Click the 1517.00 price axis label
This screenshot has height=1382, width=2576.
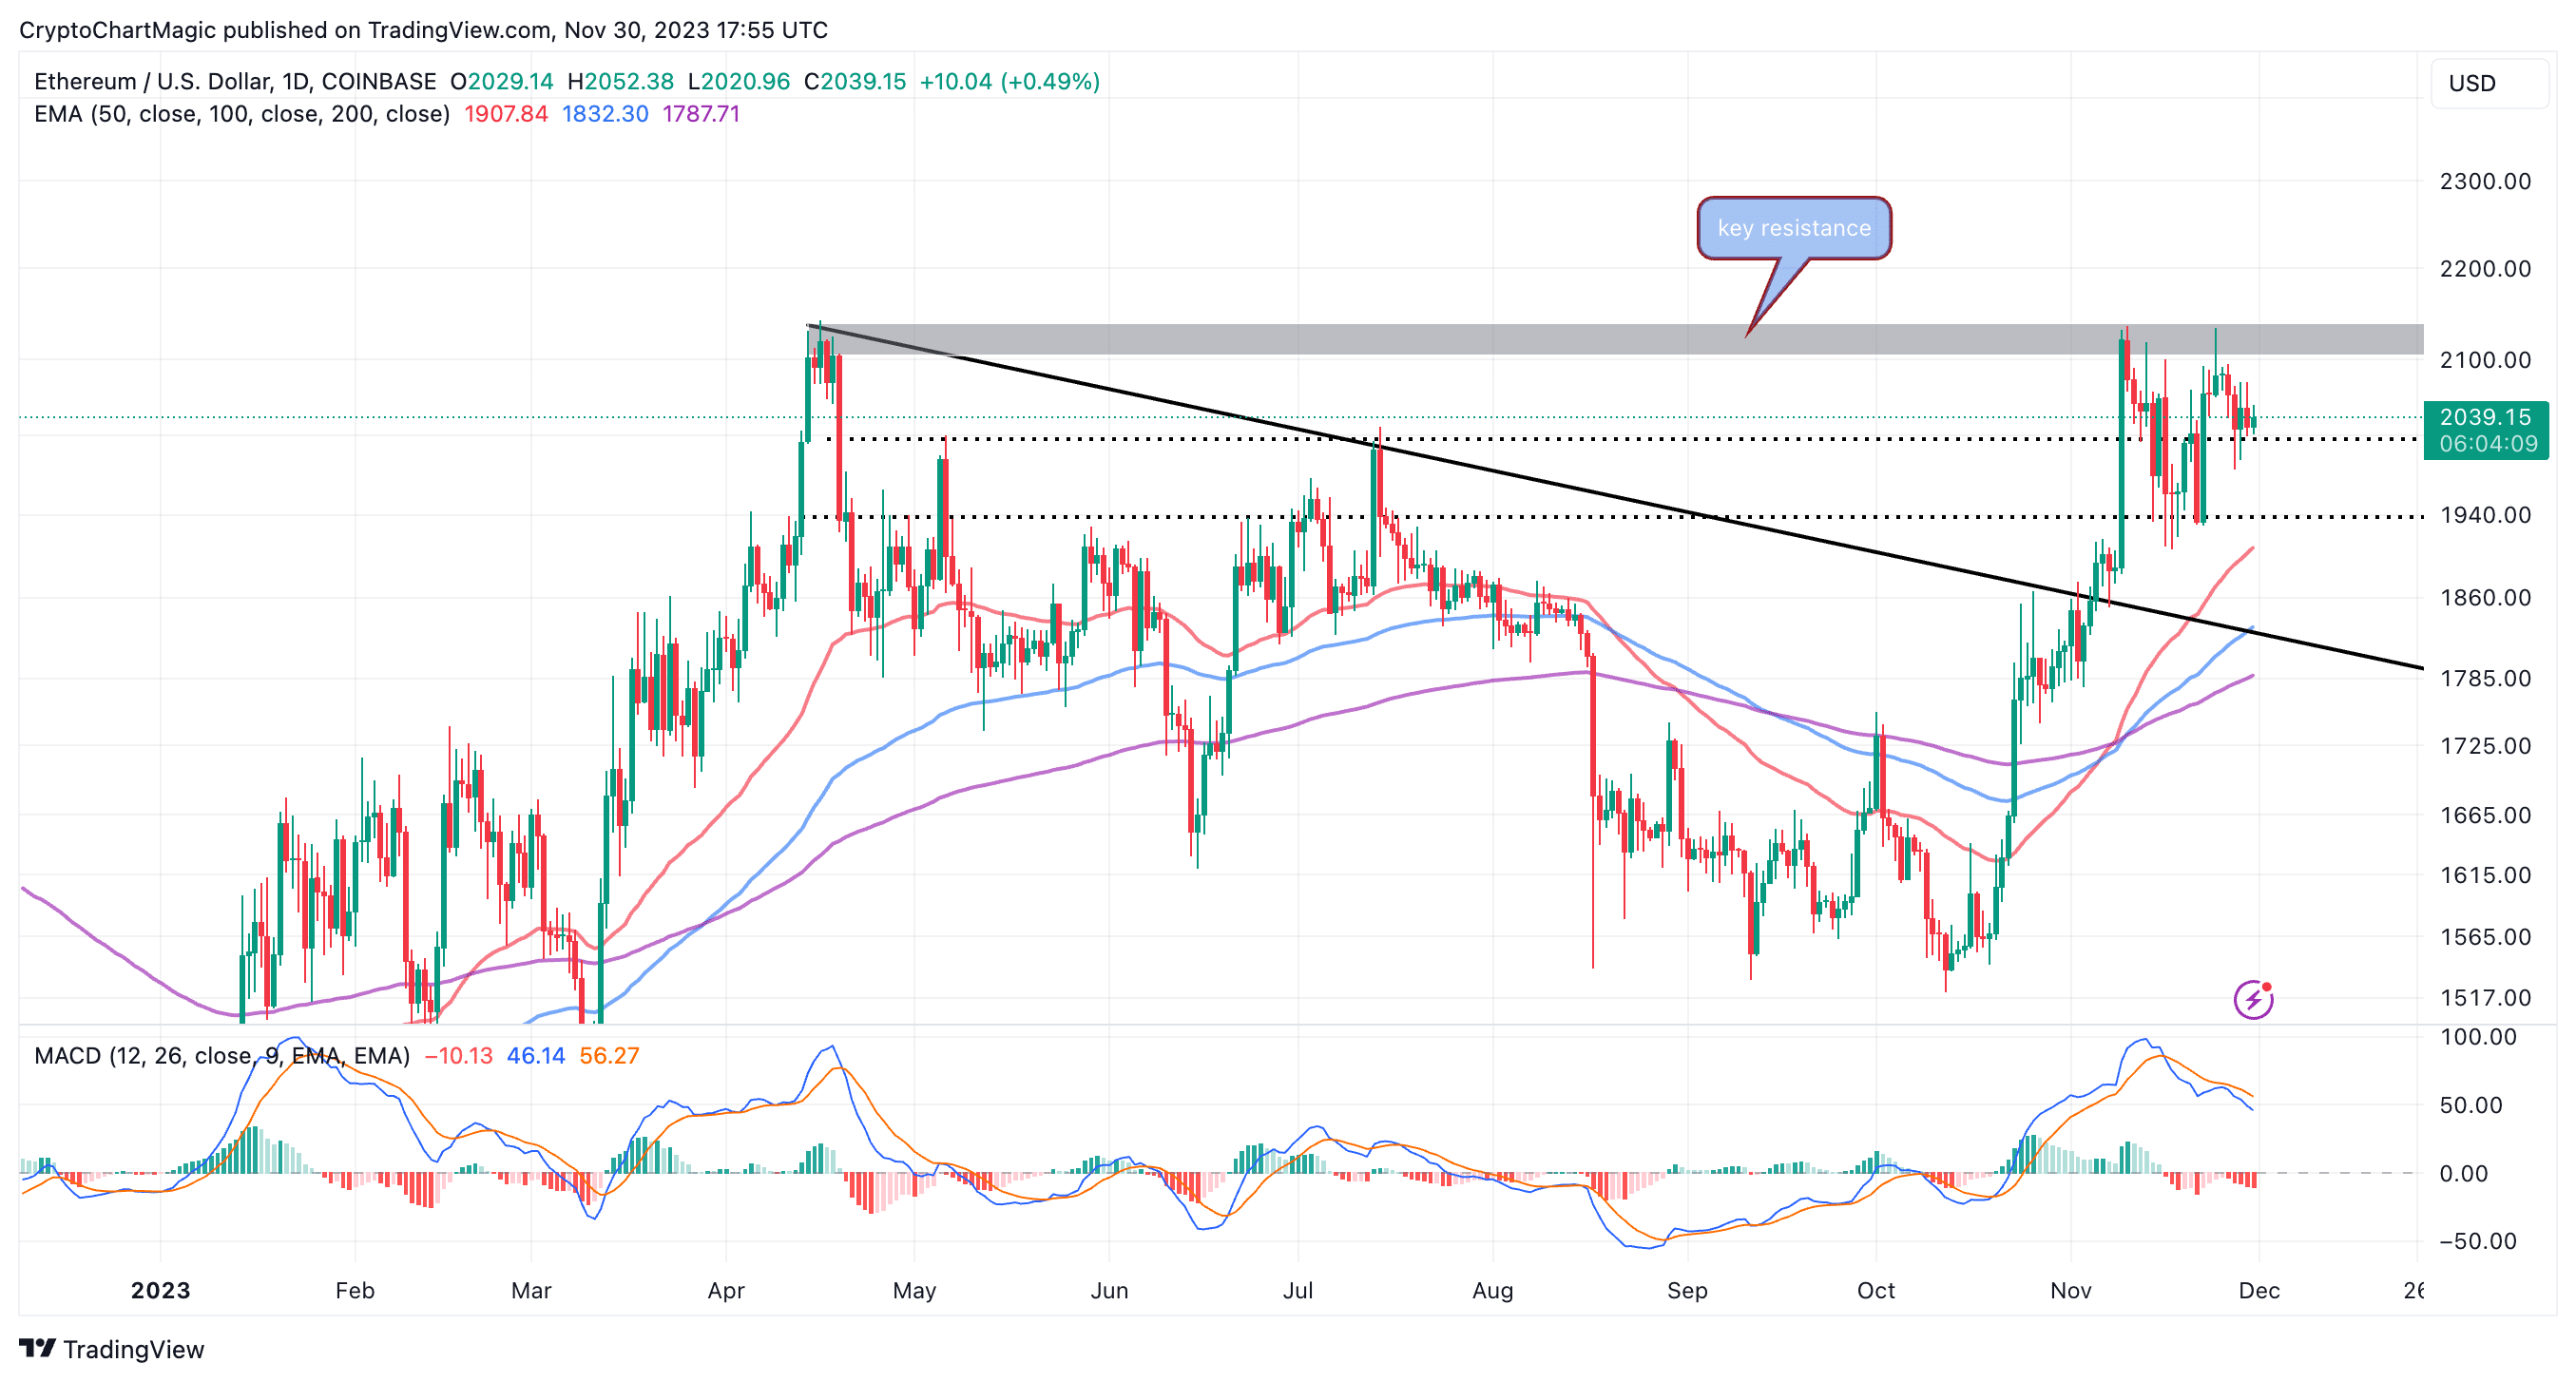tap(2485, 997)
